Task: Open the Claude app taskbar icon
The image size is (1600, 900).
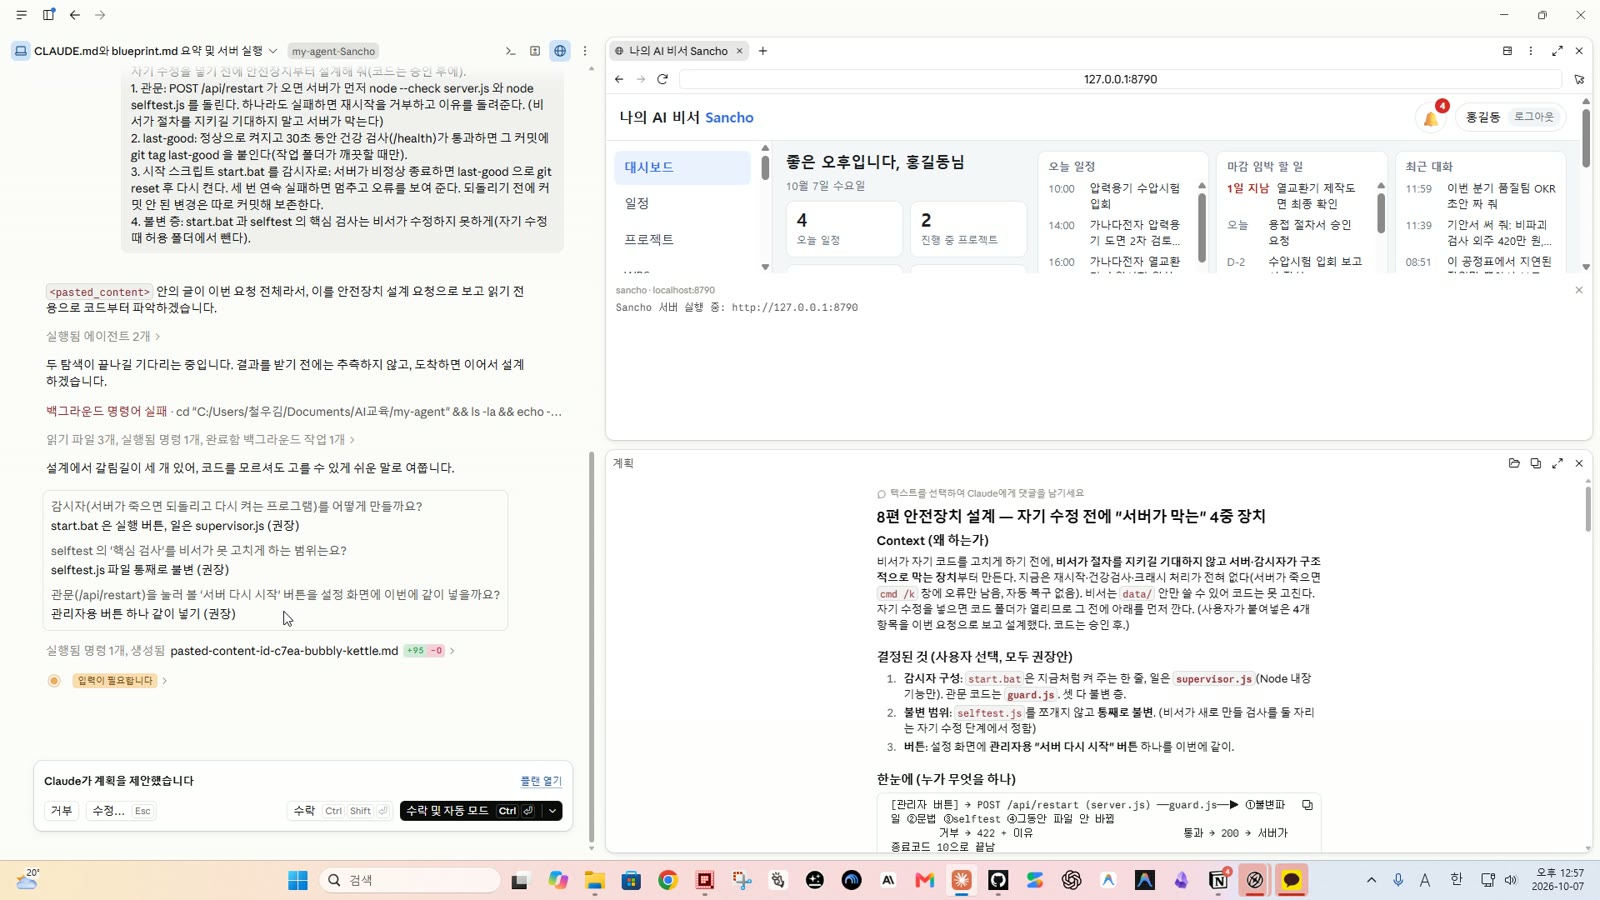Action: coord(961,880)
